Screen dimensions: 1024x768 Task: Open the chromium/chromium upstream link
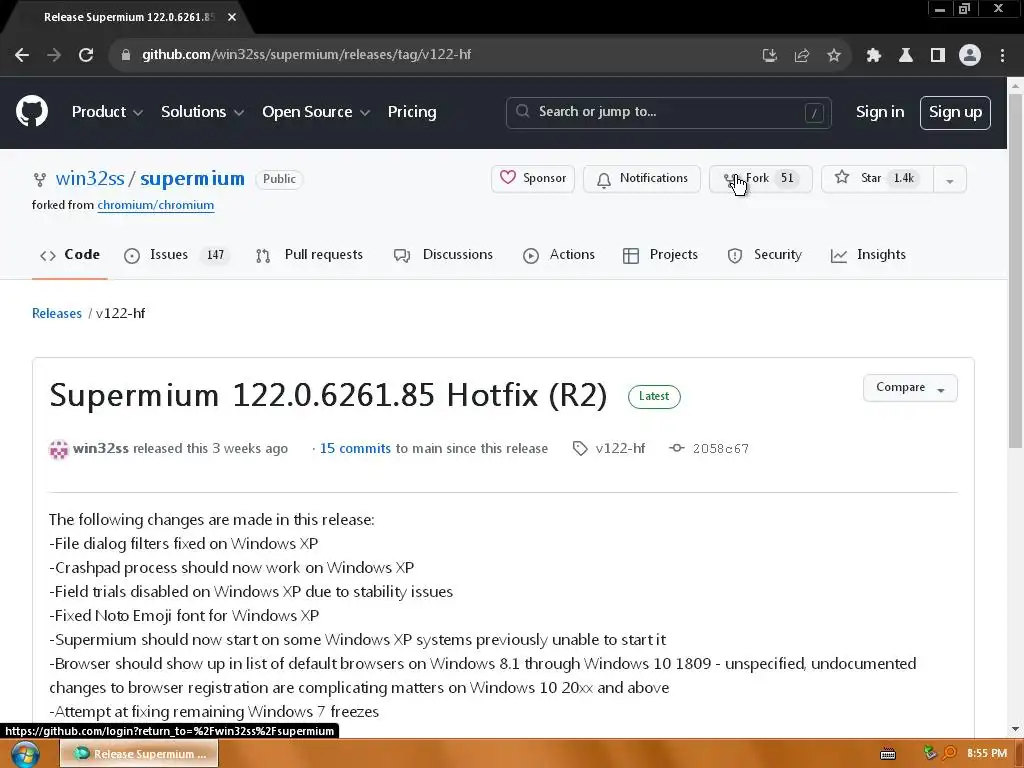tap(155, 205)
